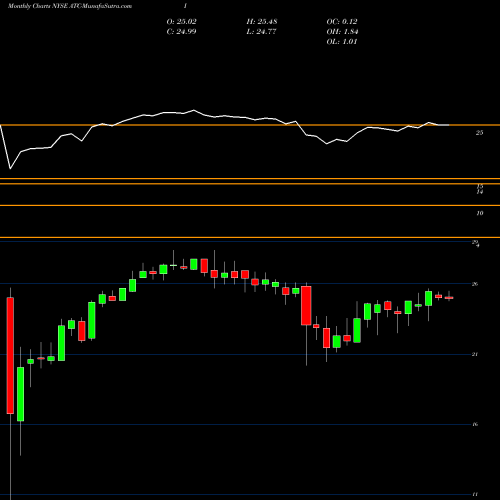Viewport: 500px width, 500px height.
Task: Click the low price value L: 24.77
Action: click(262, 32)
